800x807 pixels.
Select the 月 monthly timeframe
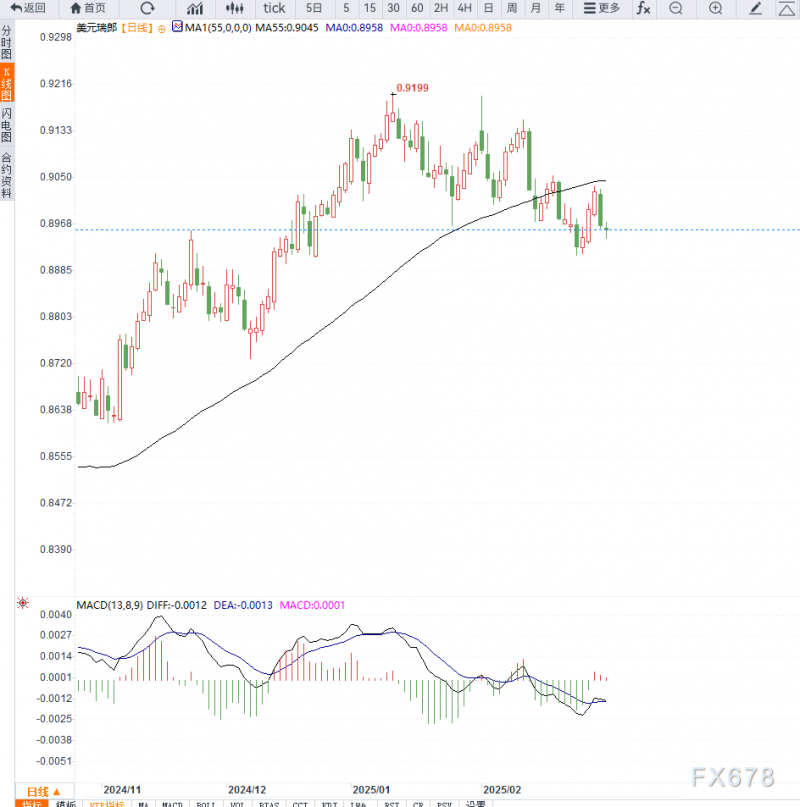pyautogui.click(x=535, y=8)
